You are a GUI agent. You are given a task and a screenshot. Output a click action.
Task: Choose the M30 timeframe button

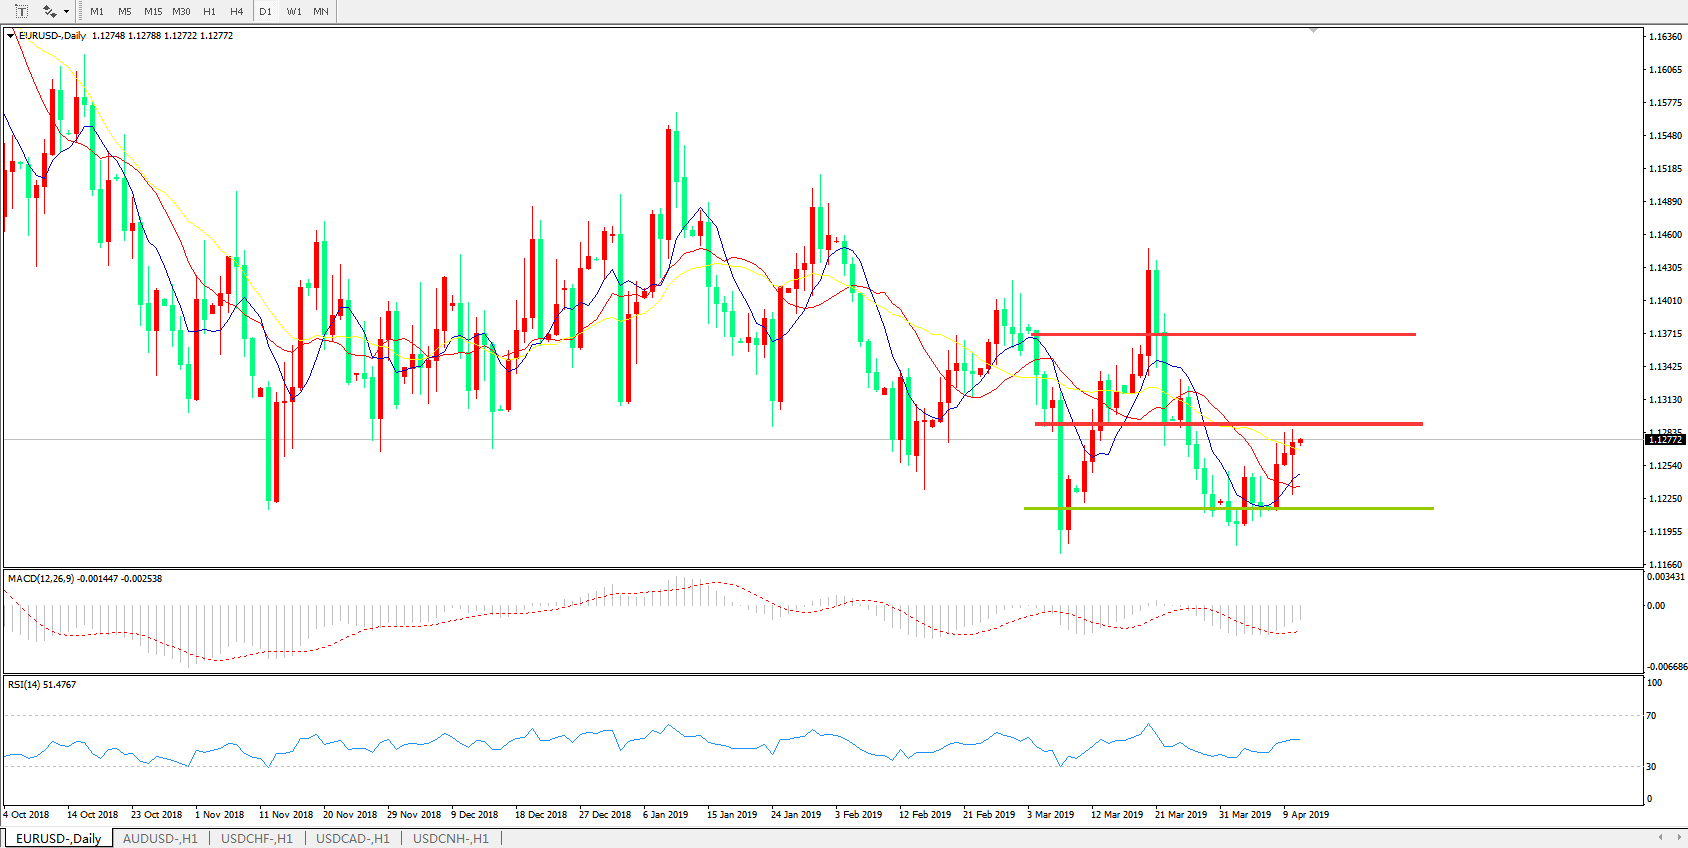click(x=181, y=12)
